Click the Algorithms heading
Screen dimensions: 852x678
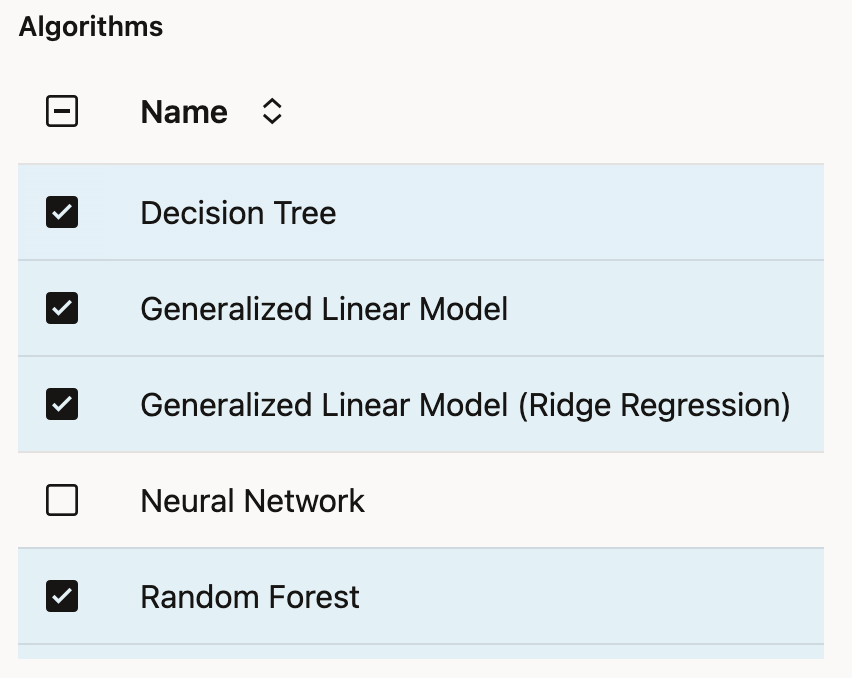tap(90, 26)
